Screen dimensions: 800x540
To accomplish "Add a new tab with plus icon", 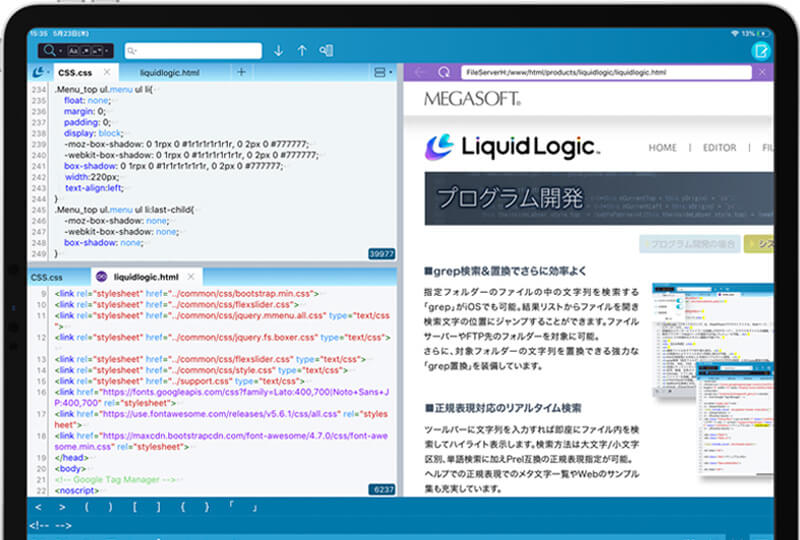I will point(241,73).
